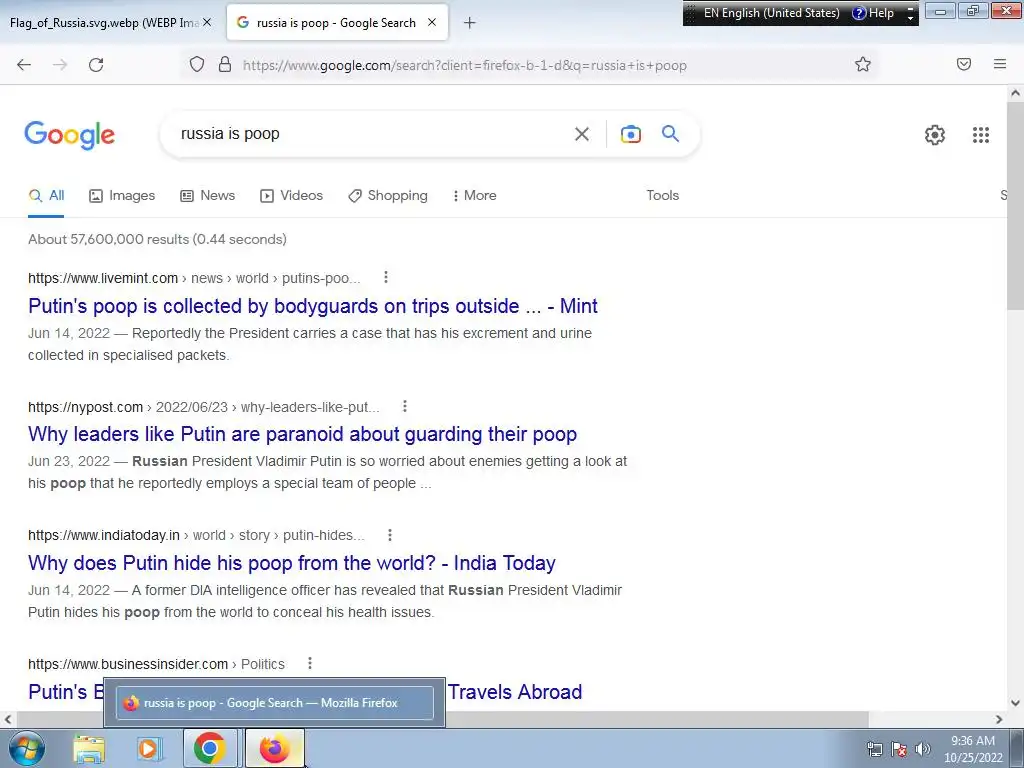The width and height of the screenshot is (1024, 768).
Task: Select the russia is poop Google Search tab
Action: tap(336, 23)
